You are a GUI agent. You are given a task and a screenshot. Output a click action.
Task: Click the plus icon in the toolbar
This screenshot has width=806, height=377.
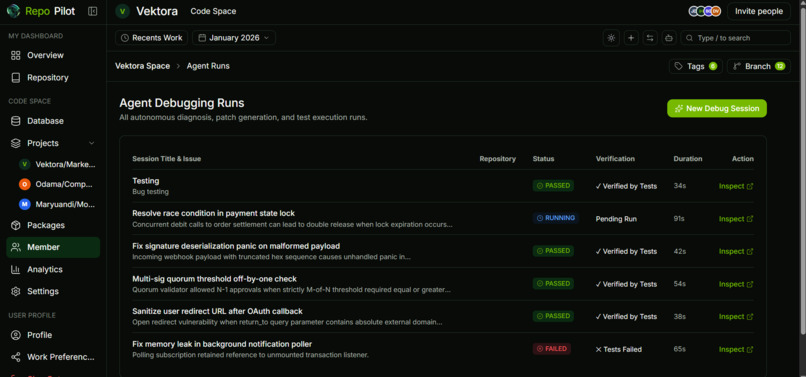[x=631, y=38]
